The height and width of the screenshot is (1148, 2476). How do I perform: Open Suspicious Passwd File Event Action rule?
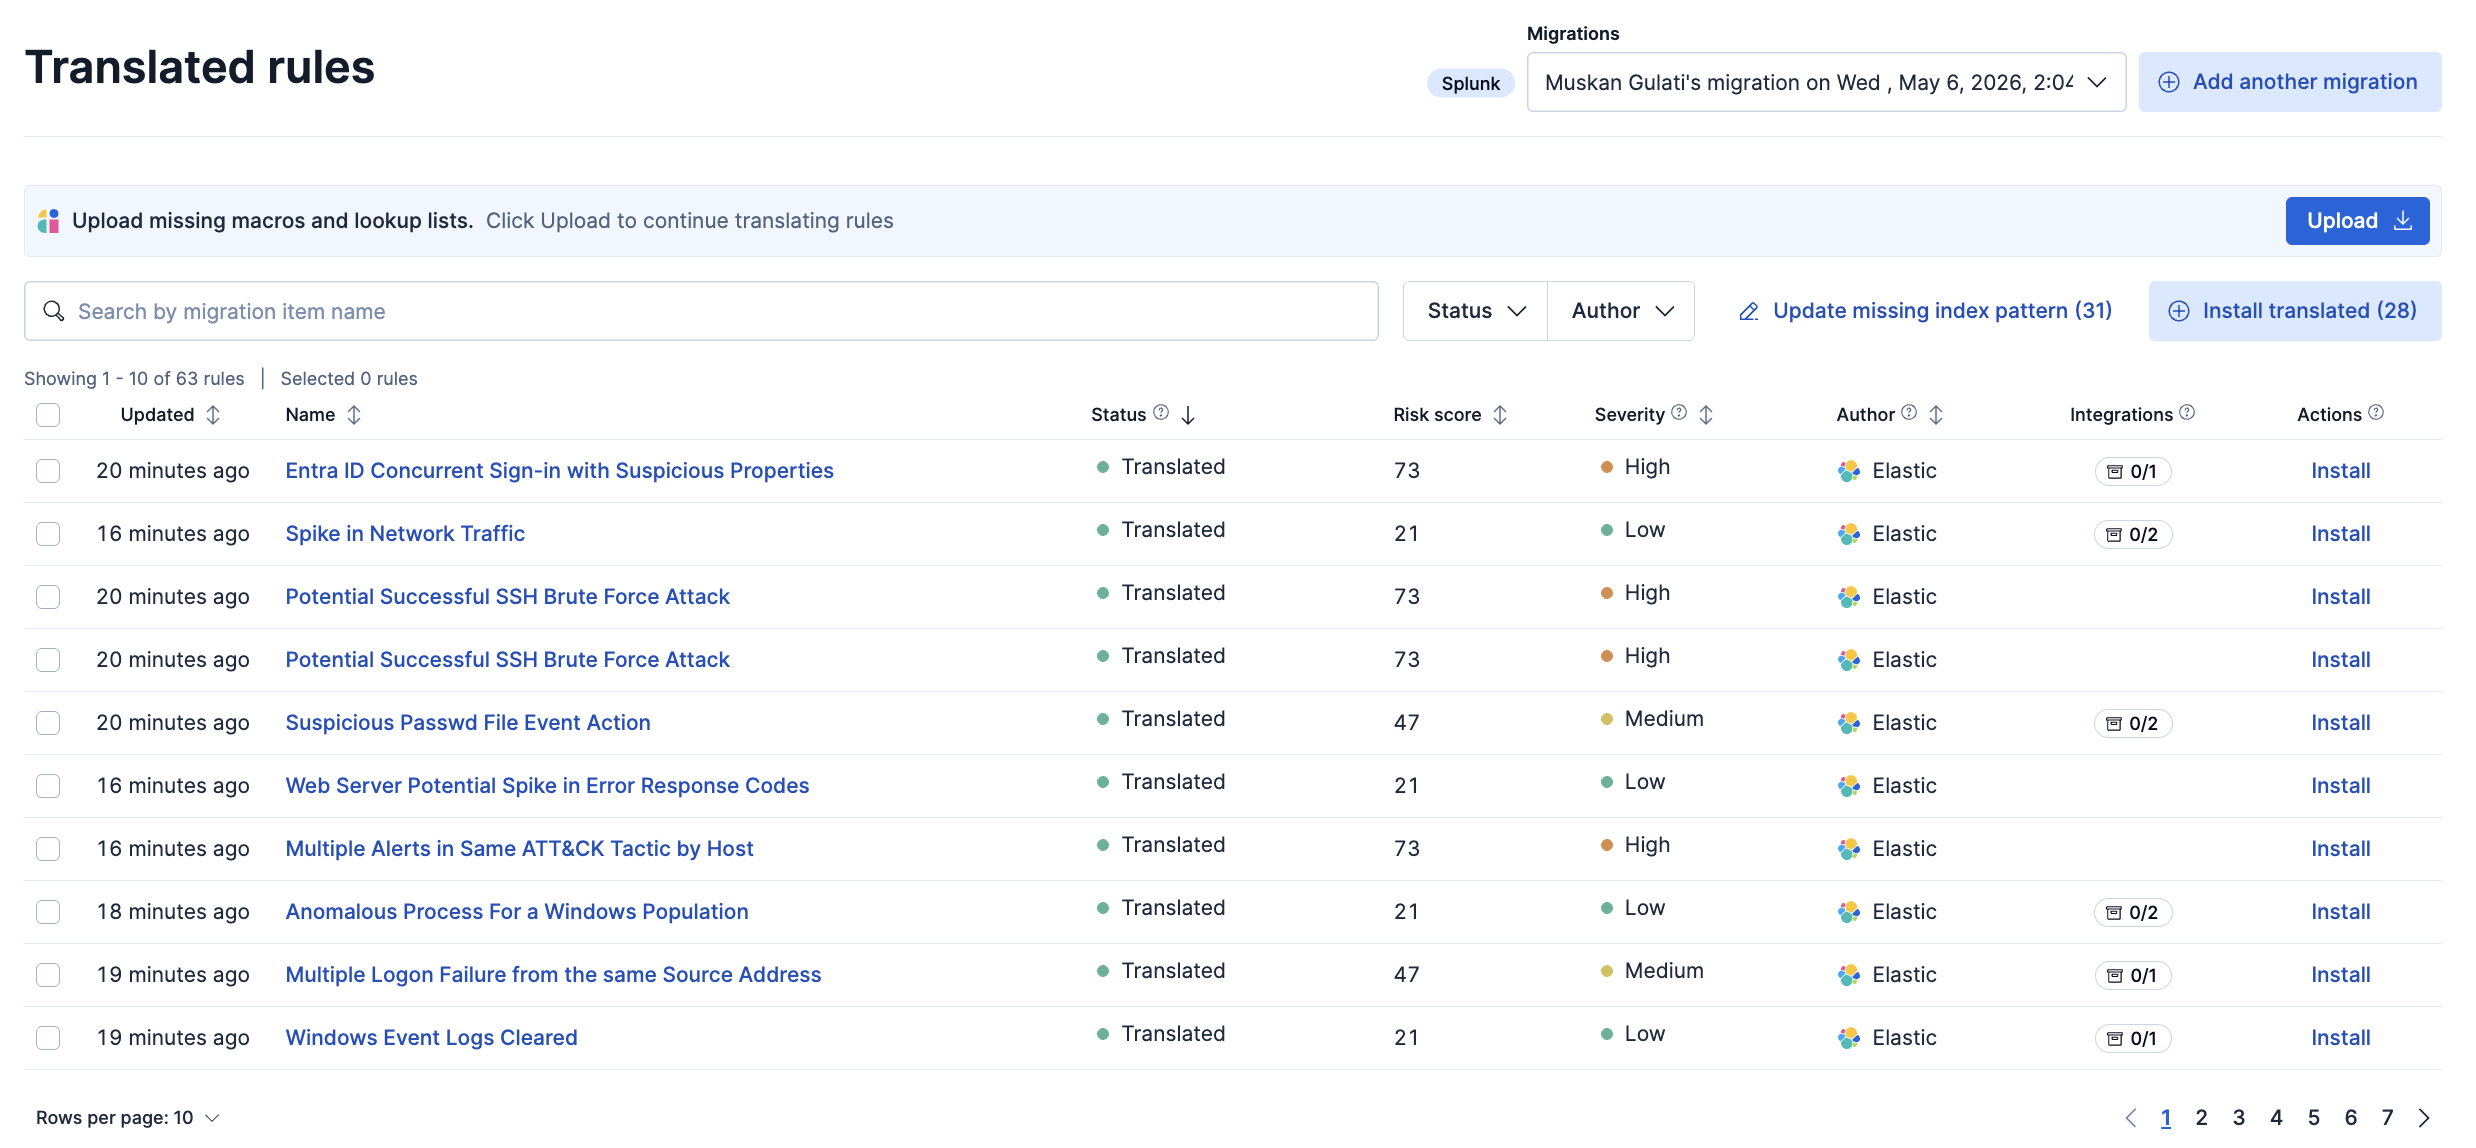(468, 723)
